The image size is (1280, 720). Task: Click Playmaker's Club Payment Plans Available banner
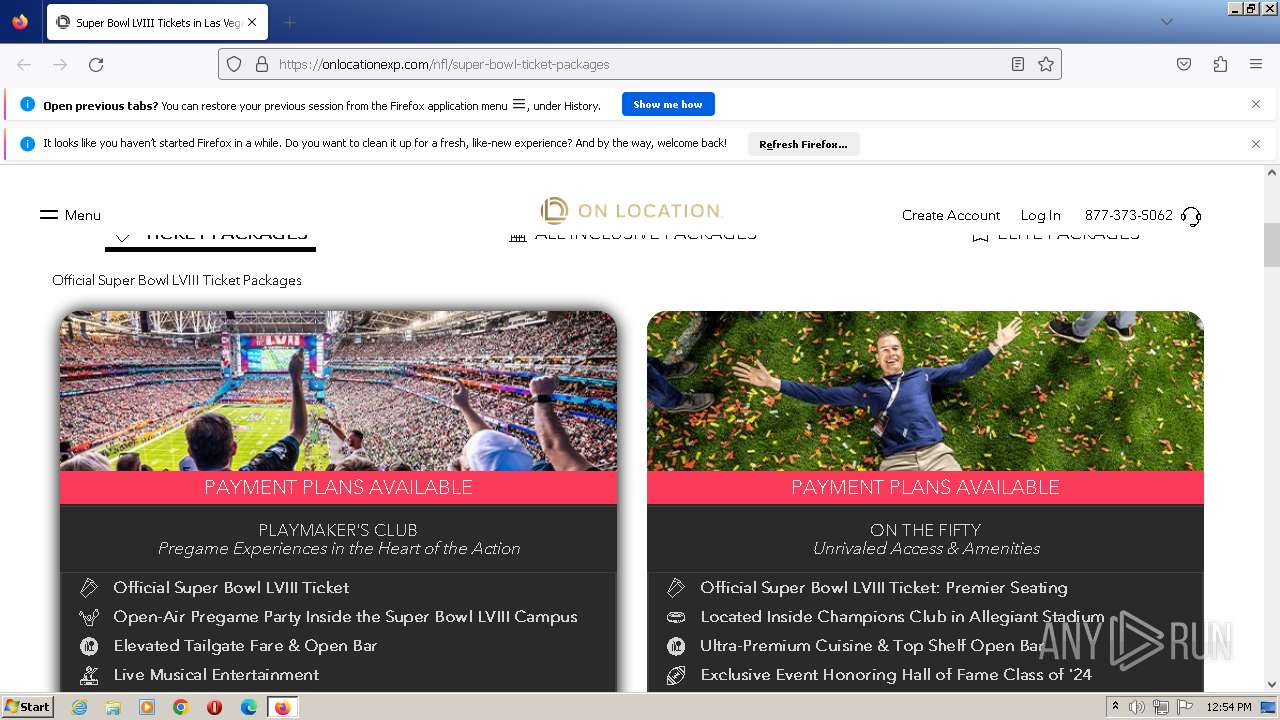click(338, 487)
